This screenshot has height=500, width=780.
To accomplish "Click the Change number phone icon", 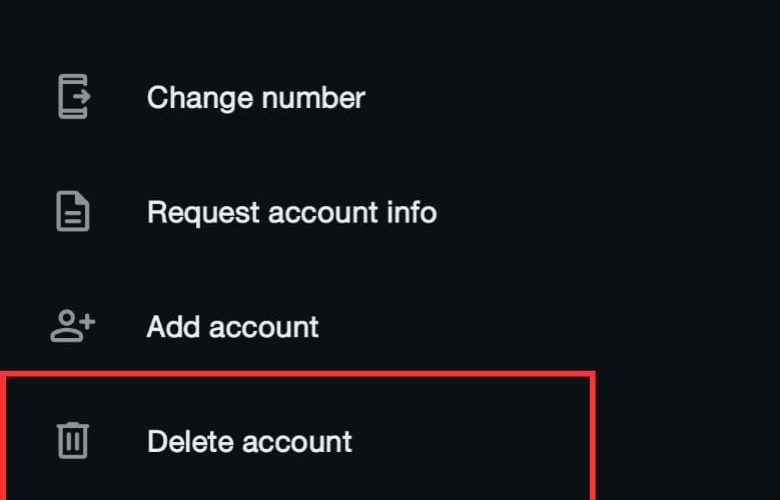I will (x=72, y=98).
